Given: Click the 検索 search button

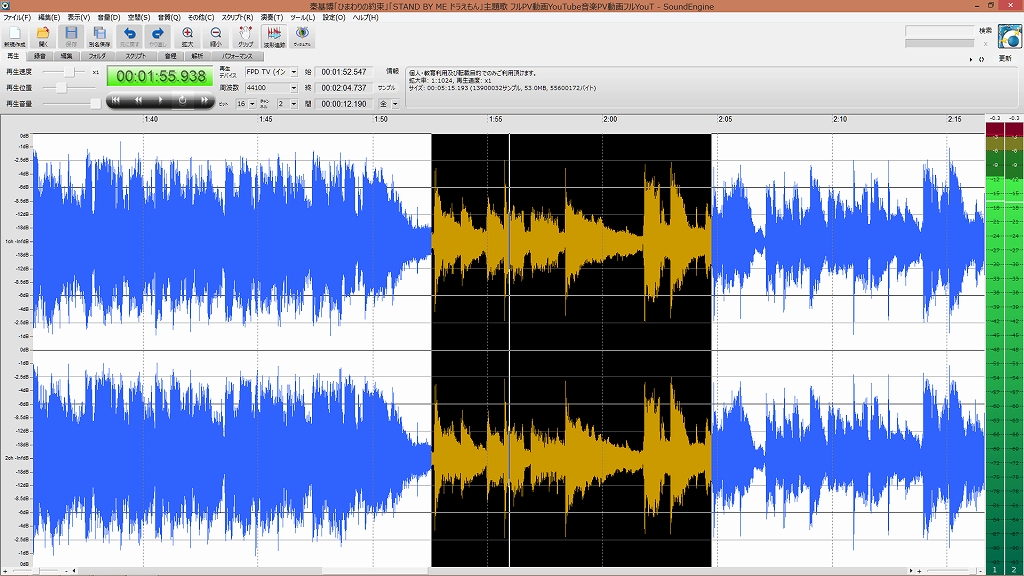Looking at the screenshot, I should point(985,31).
